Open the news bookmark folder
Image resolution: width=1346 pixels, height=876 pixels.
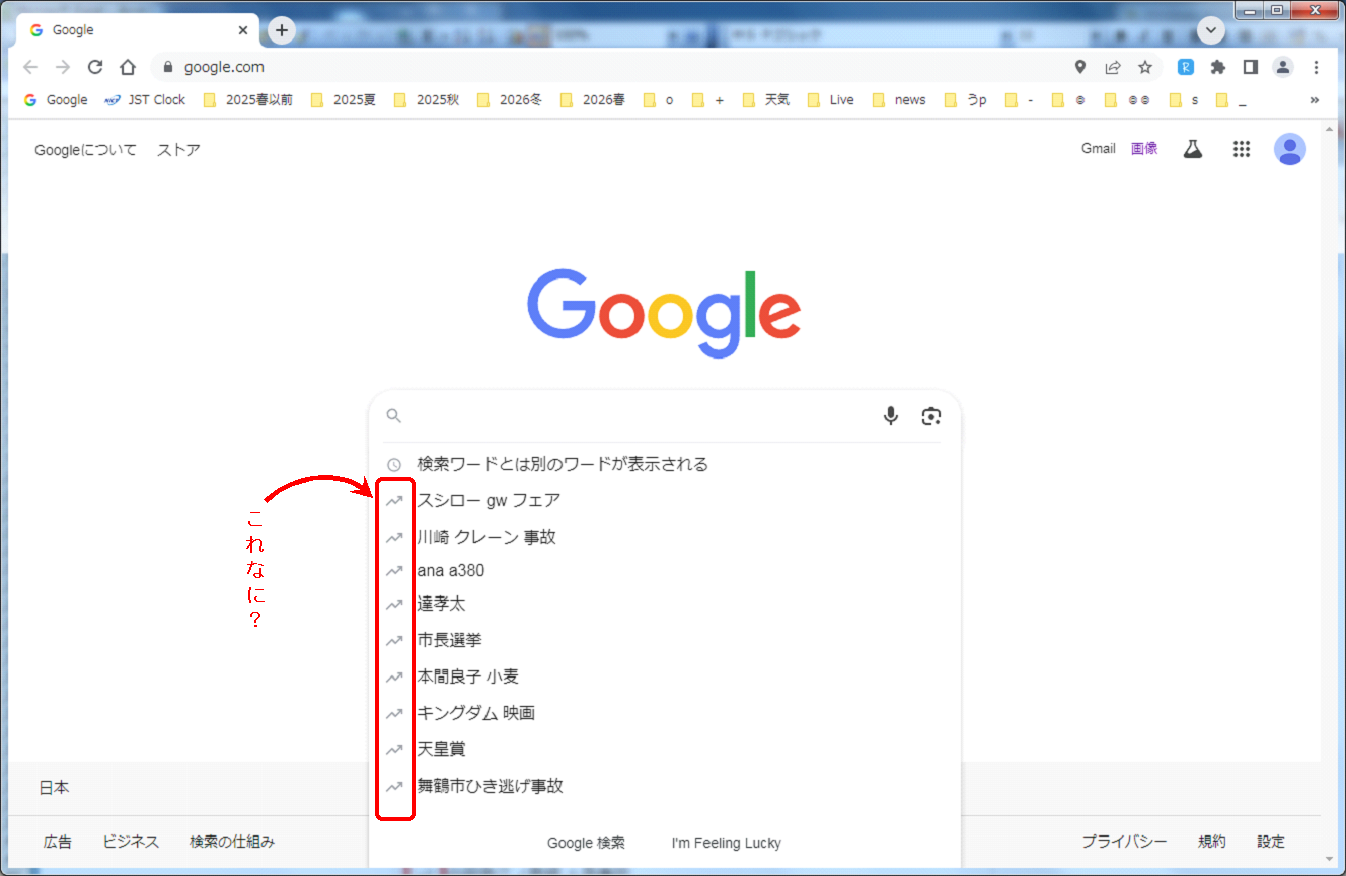[x=899, y=100]
